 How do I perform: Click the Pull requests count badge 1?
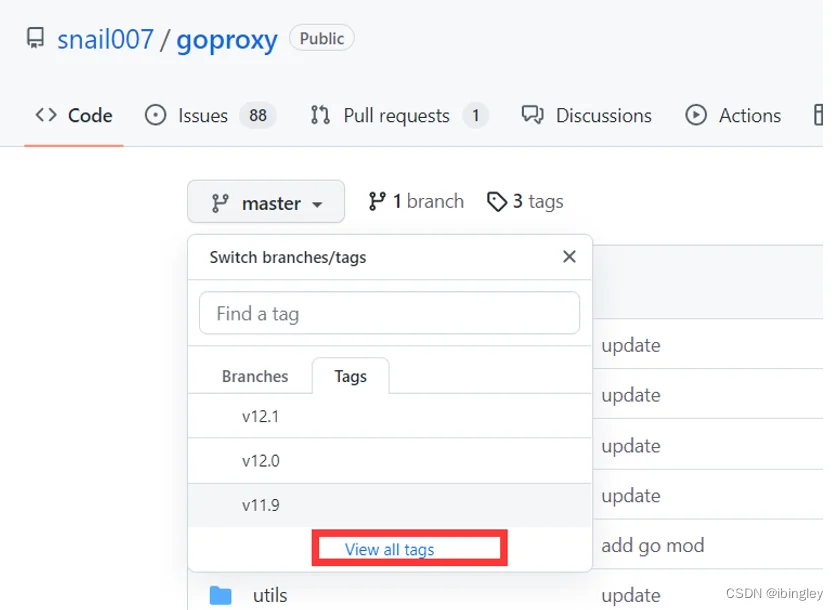click(x=475, y=115)
